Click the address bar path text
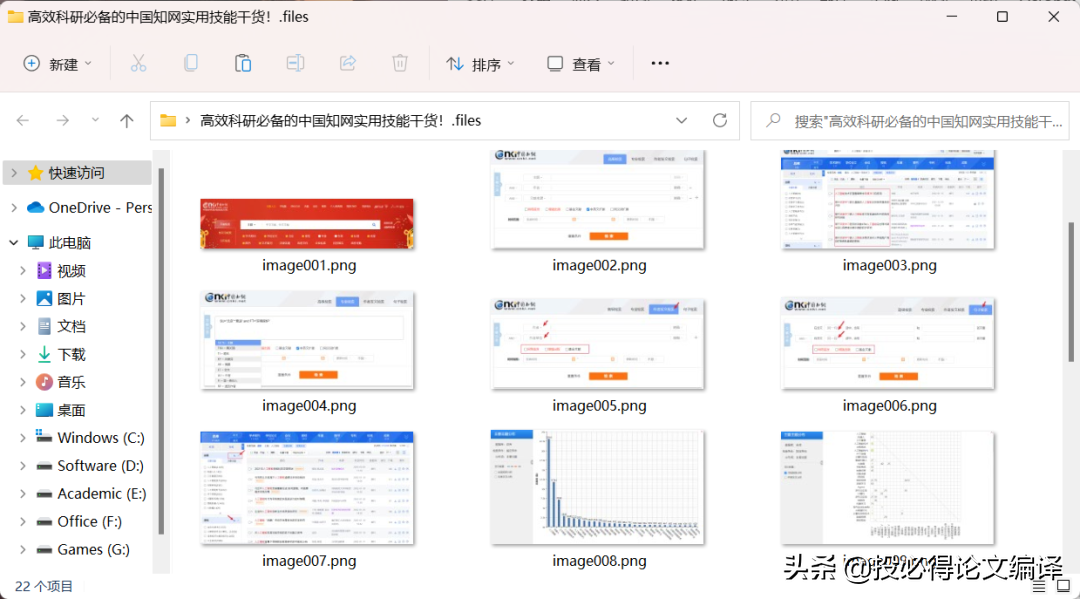The image size is (1080, 599). [x=340, y=120]
